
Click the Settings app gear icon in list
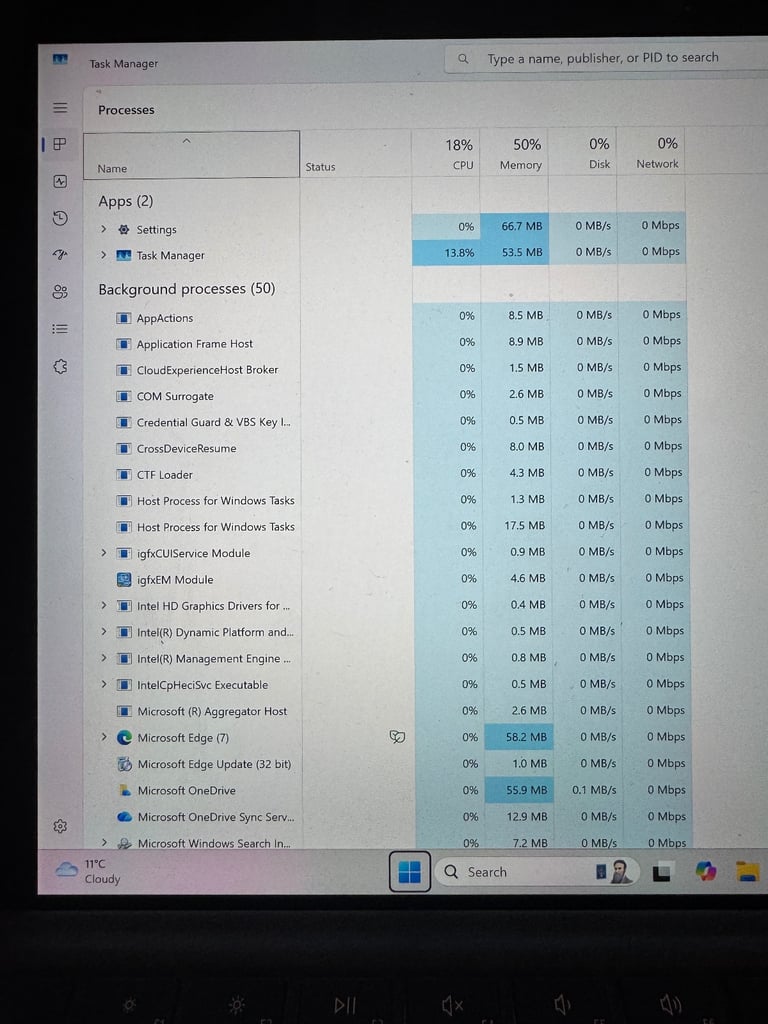(x=123, y=229)
